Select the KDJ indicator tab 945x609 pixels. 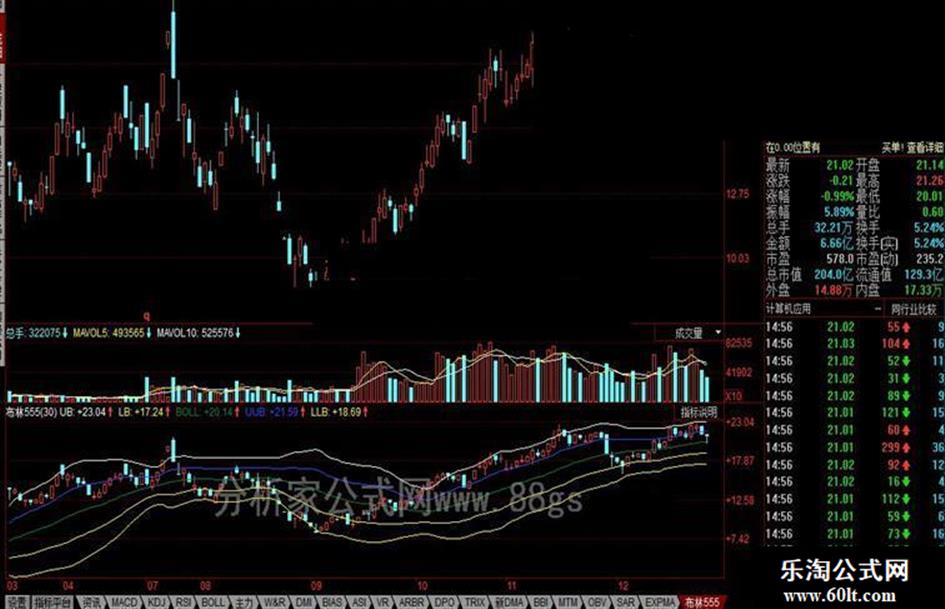tap(156, 602)
